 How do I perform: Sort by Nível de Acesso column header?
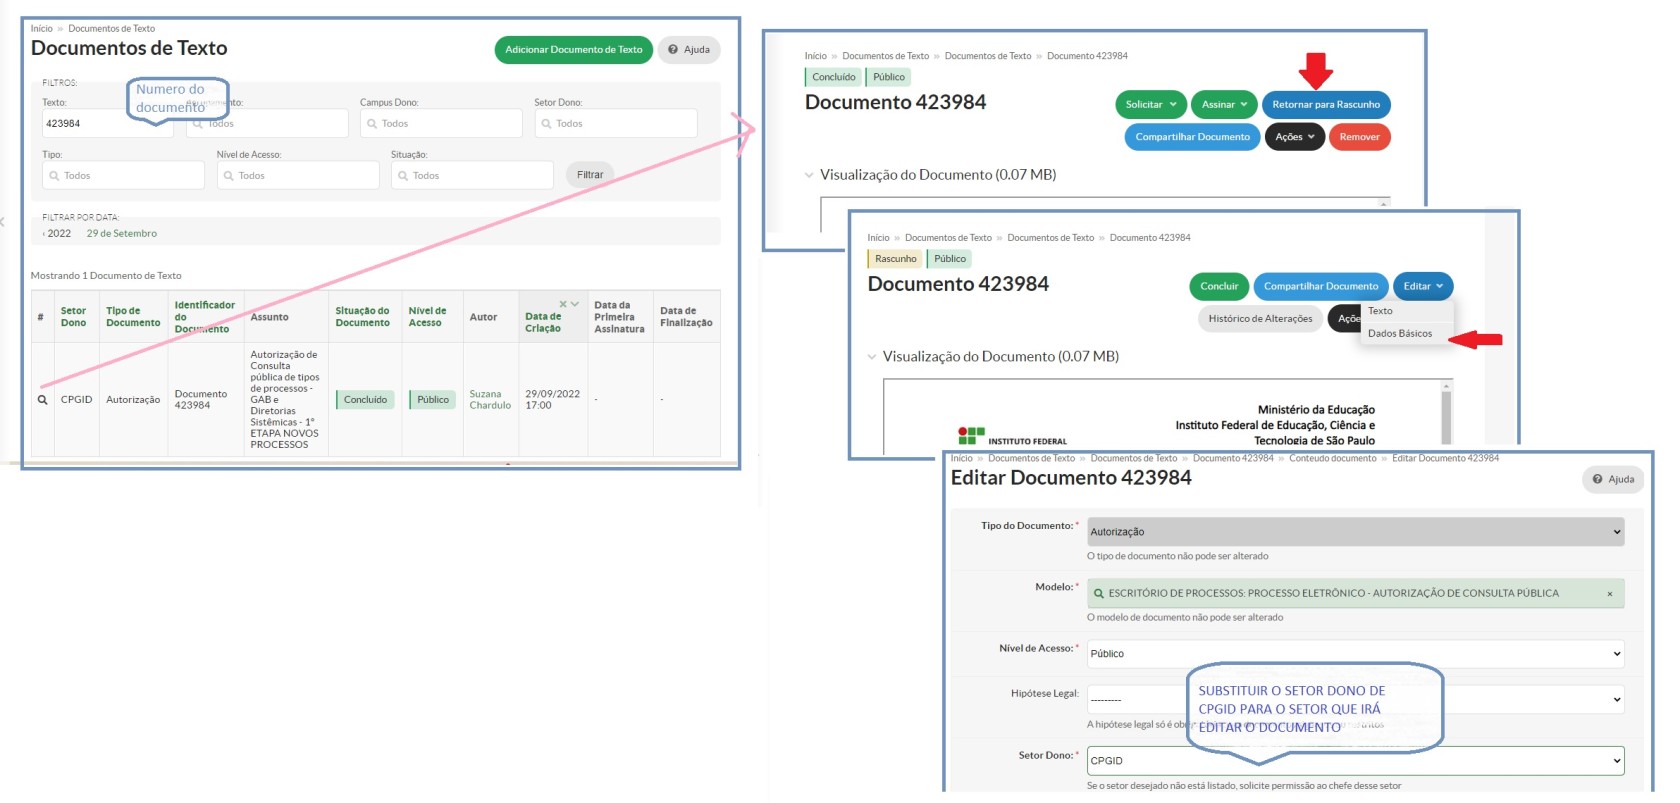(x=427, y=317)
